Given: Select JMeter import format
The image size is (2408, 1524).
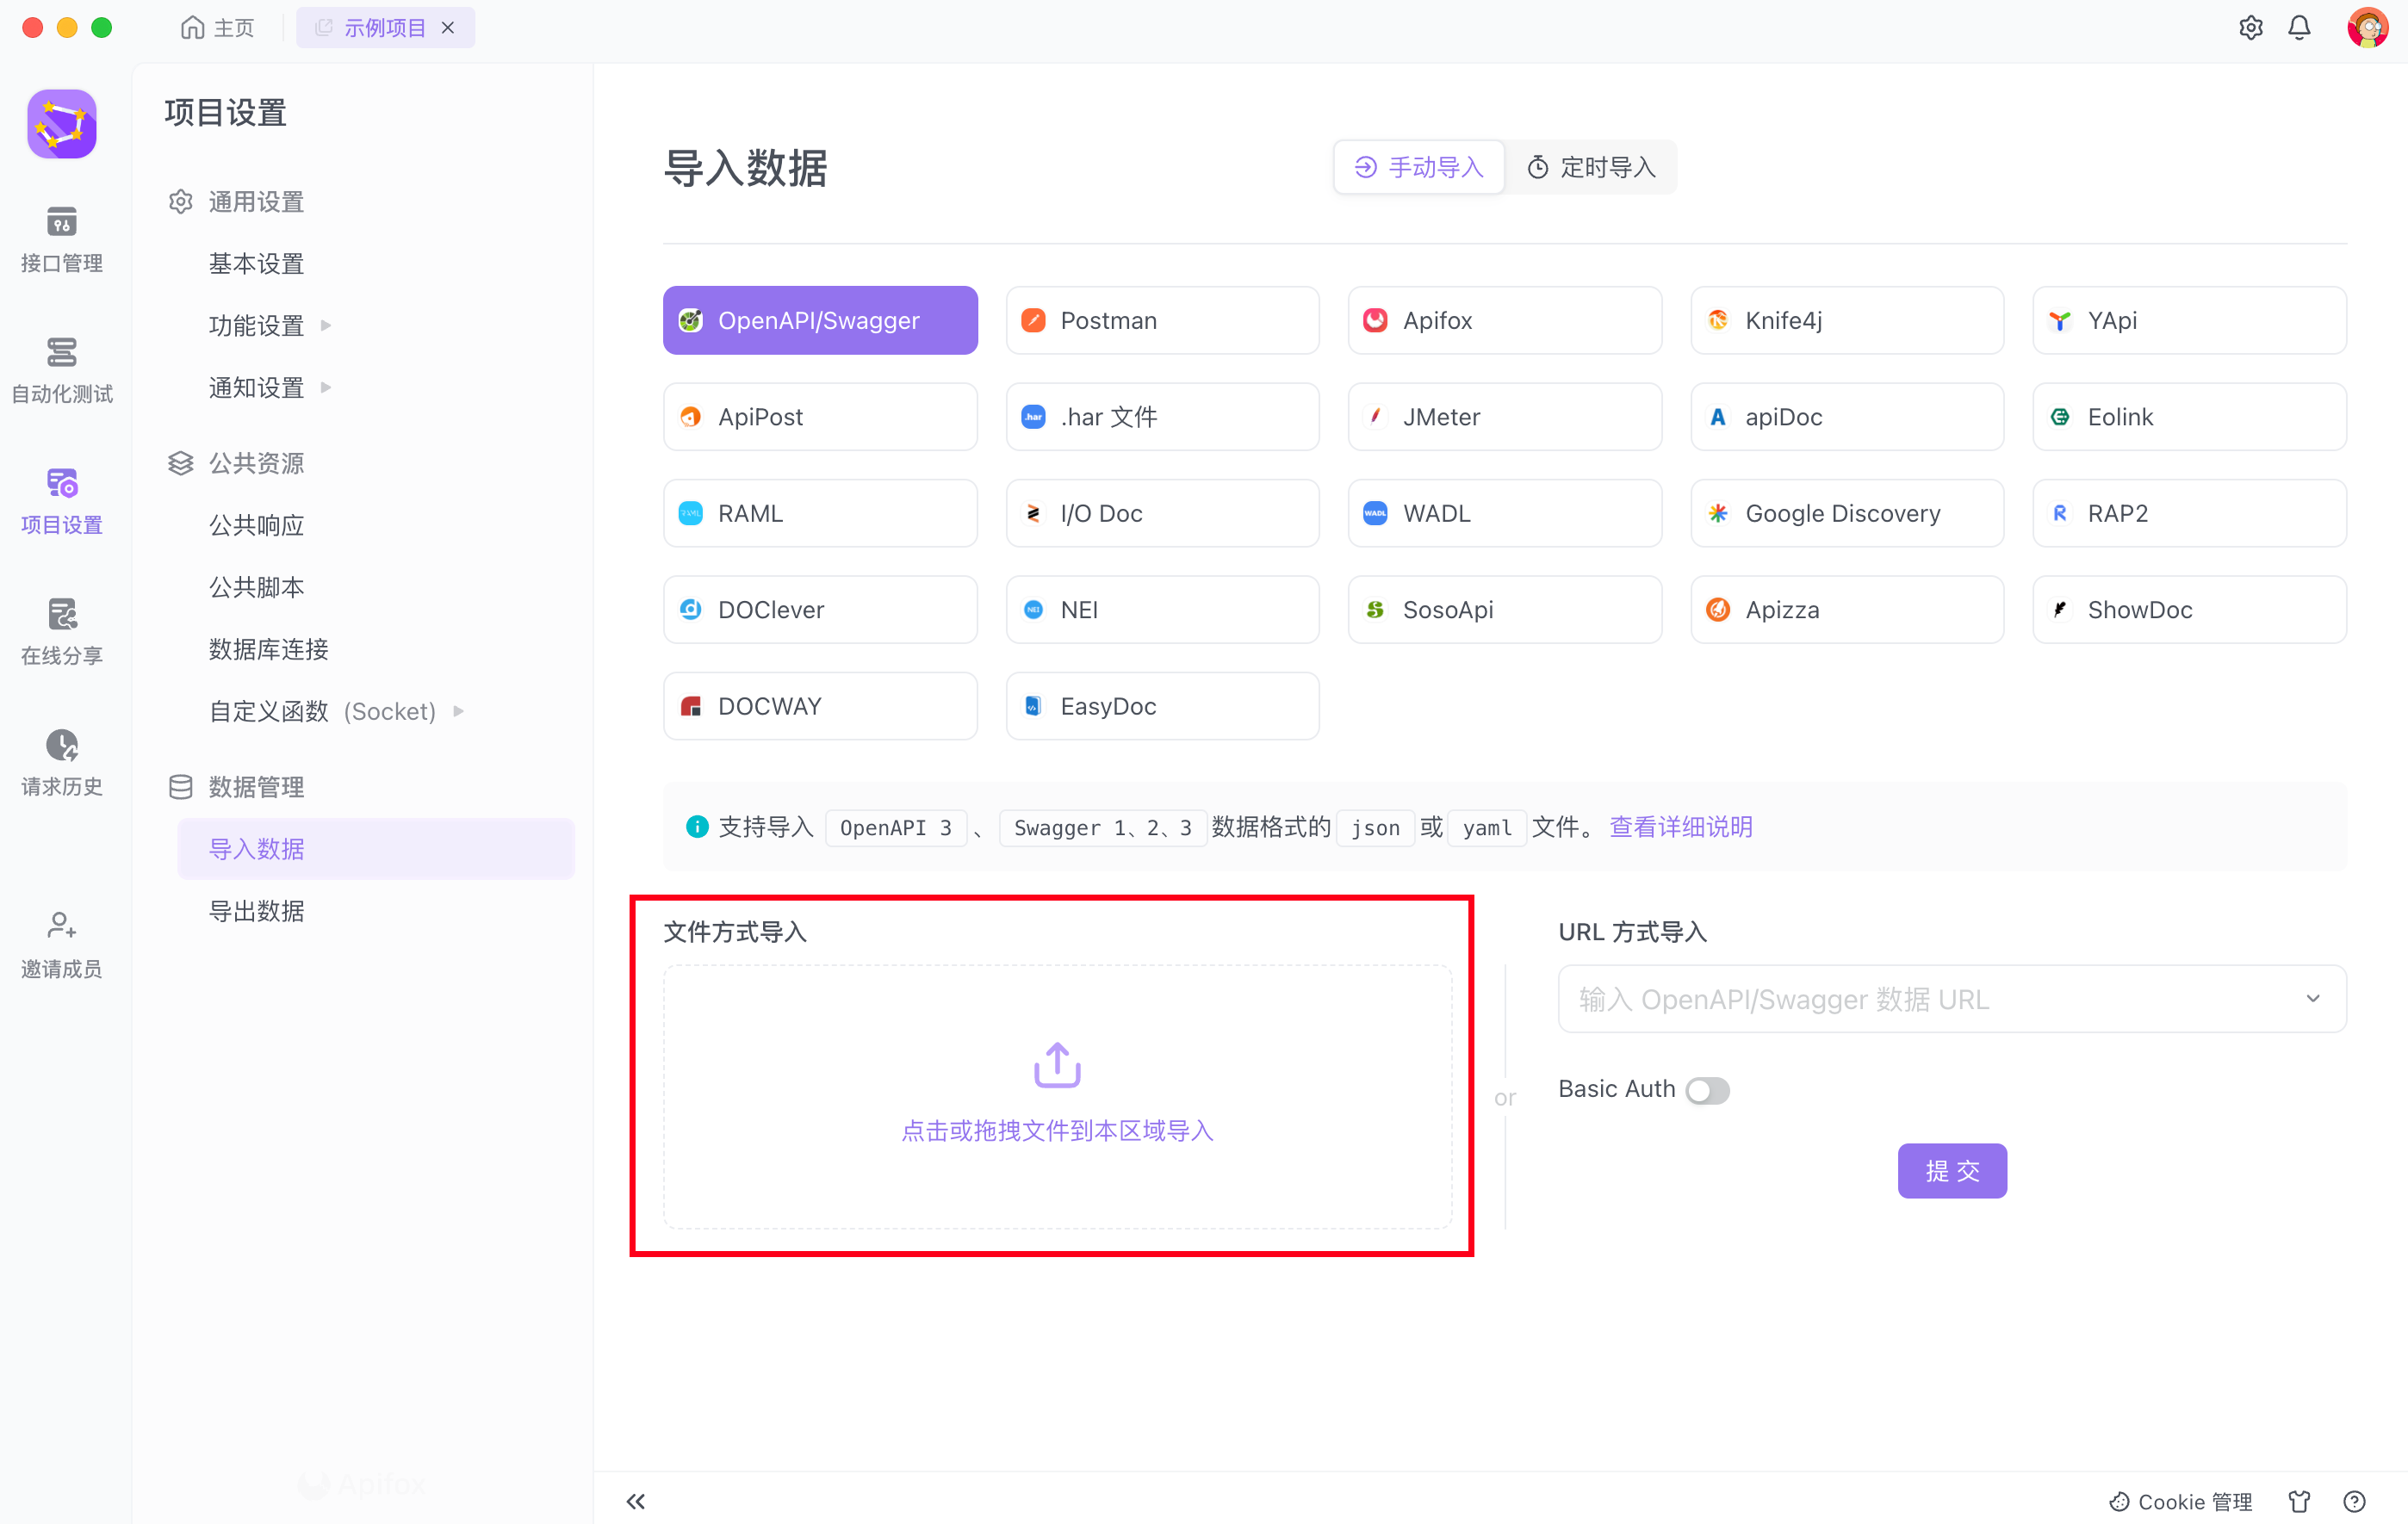Looking at the screenshot, I should click(1504, 417).
